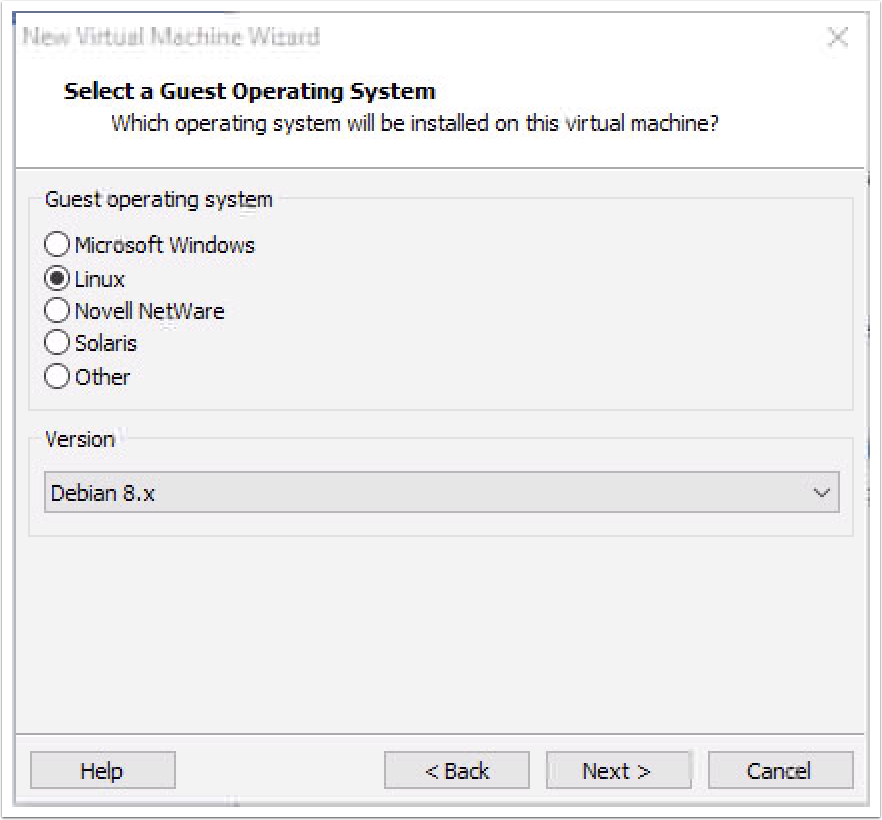Select the Other operating system option
Image resolution: width=882 pixels, height=820 pixels.
57,376
